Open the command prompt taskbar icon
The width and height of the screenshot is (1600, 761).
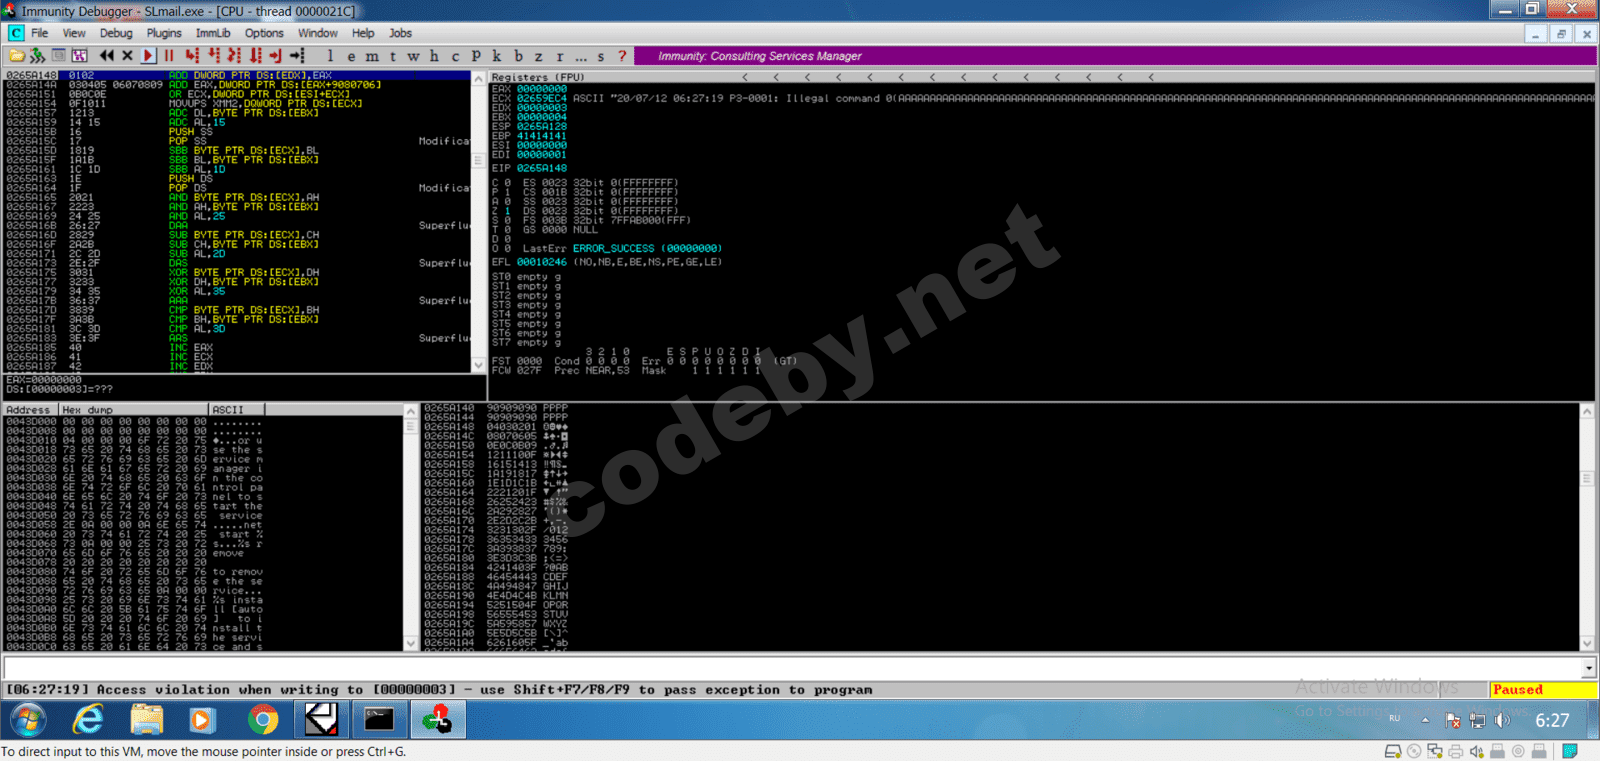pos(379,720)
